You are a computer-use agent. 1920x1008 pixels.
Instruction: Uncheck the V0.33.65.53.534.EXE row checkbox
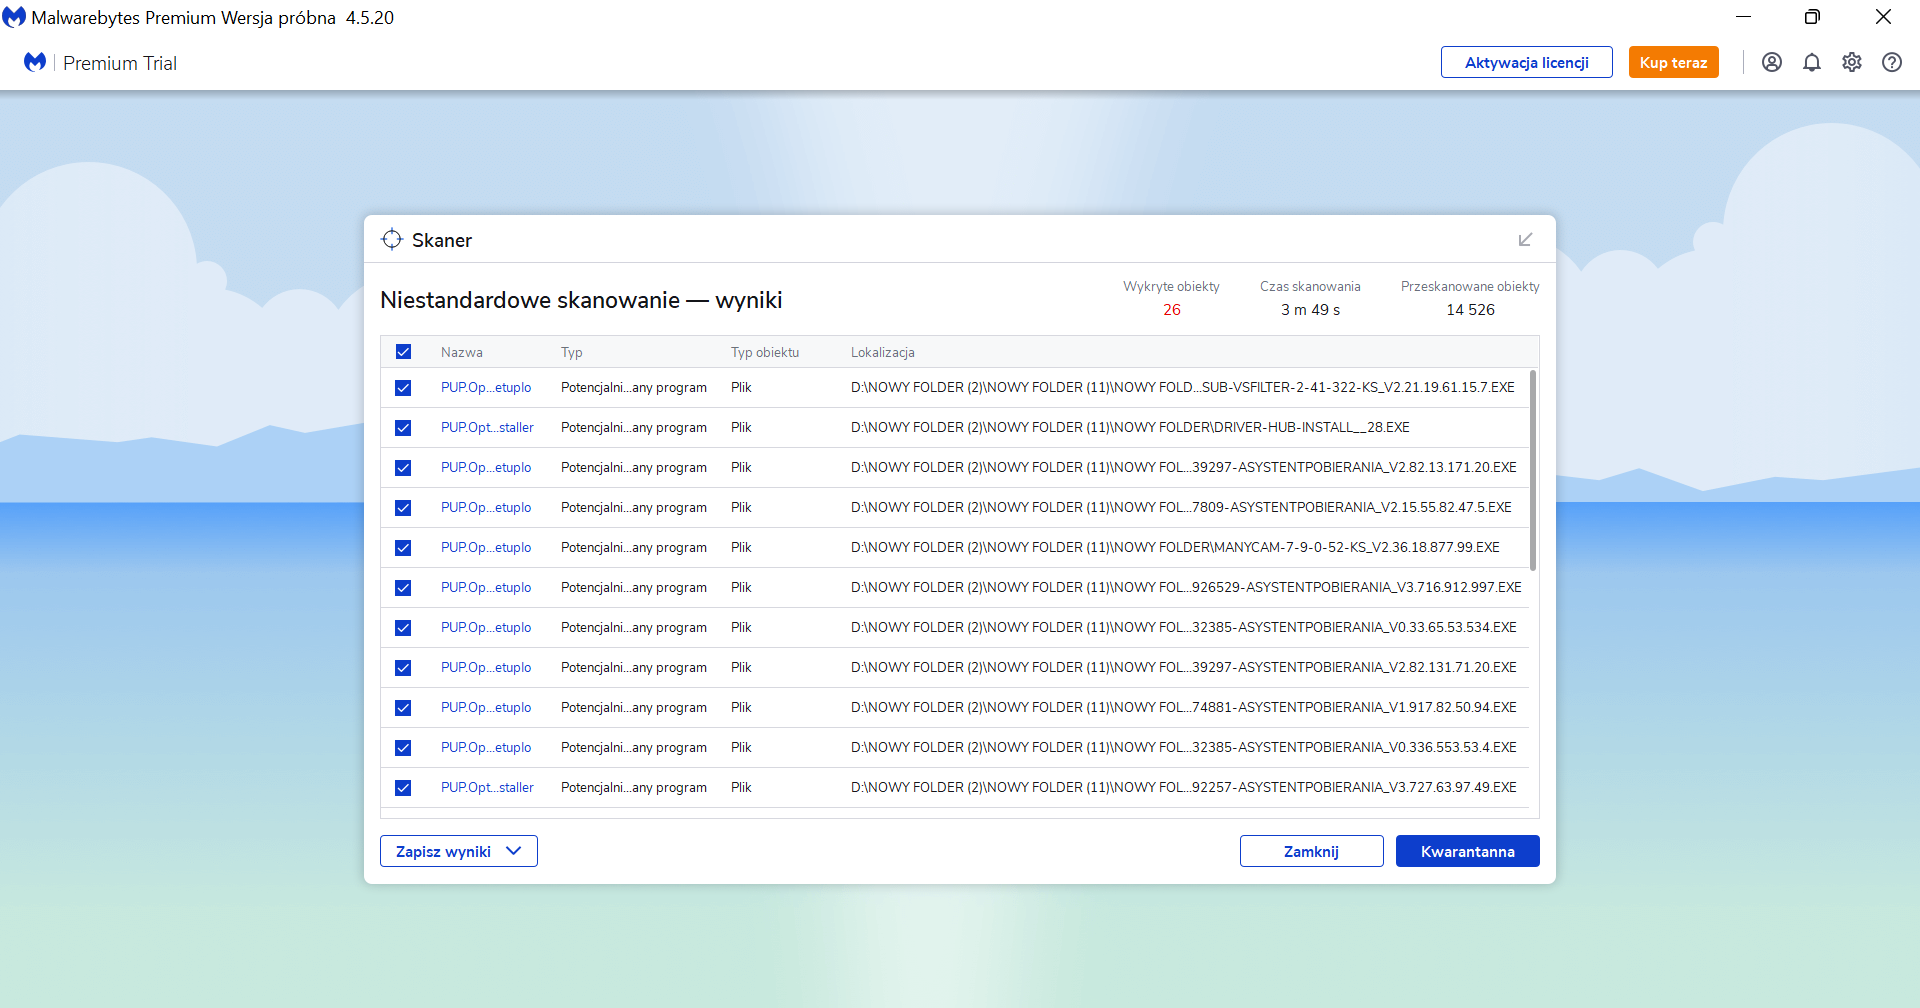coord(403,628)
